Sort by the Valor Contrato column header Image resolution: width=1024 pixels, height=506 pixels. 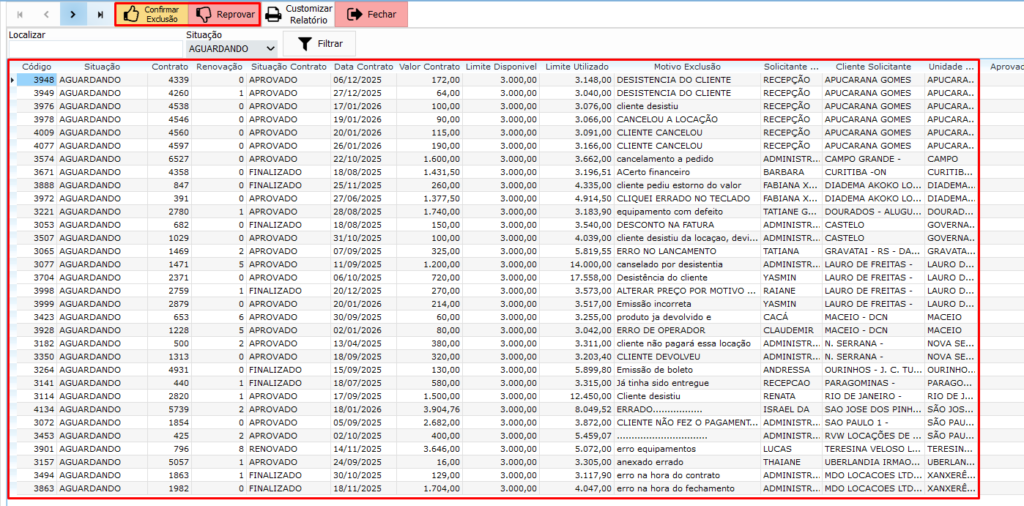(429, 66)
